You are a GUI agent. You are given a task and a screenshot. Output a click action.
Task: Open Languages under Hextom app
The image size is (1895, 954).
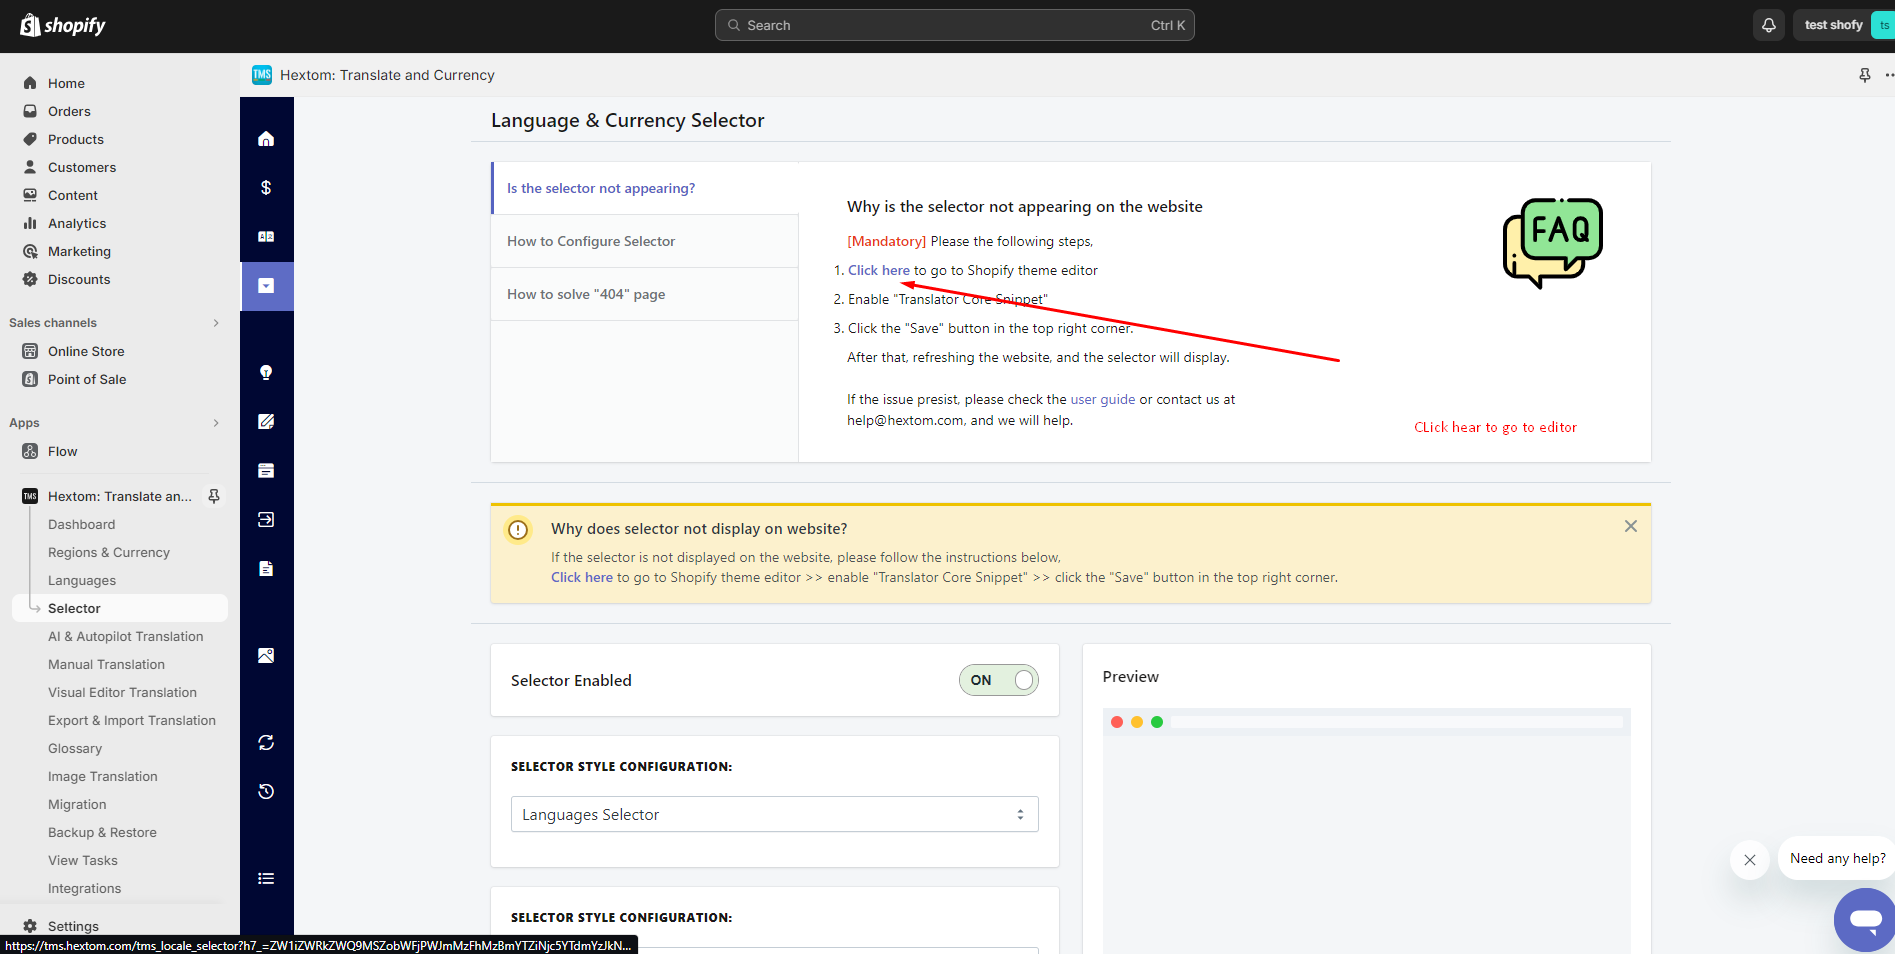(82, 580)
